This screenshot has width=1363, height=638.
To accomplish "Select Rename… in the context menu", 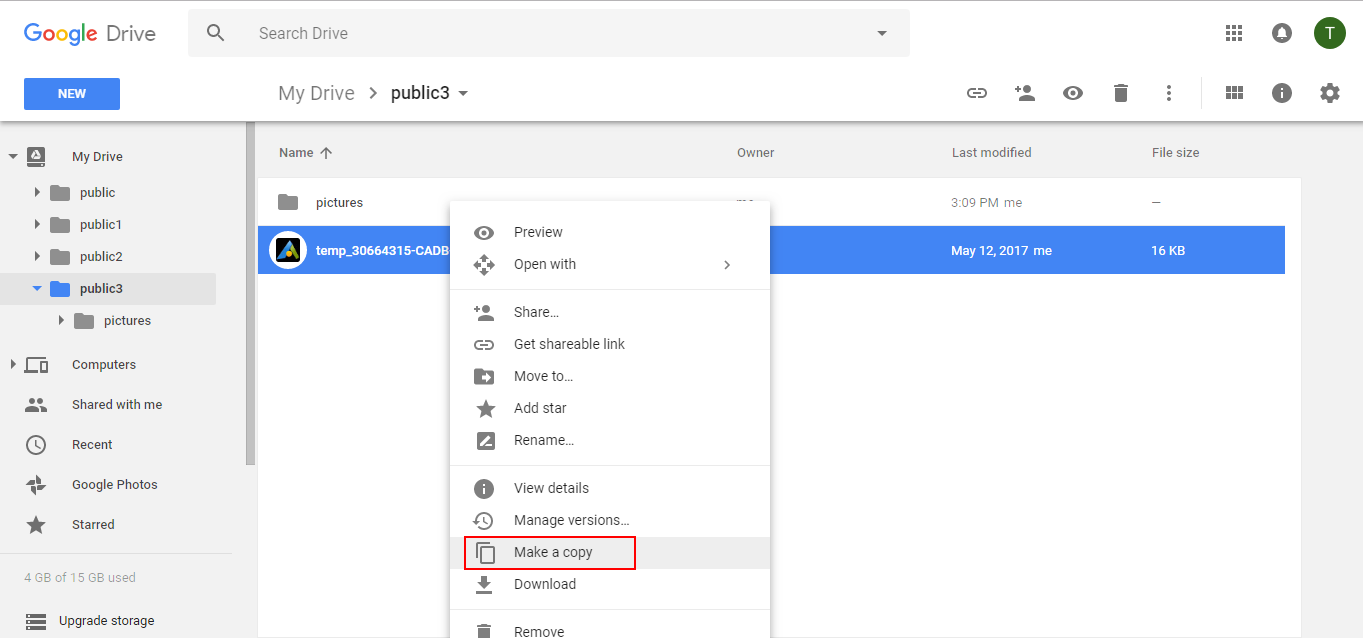I will [543, 440].
